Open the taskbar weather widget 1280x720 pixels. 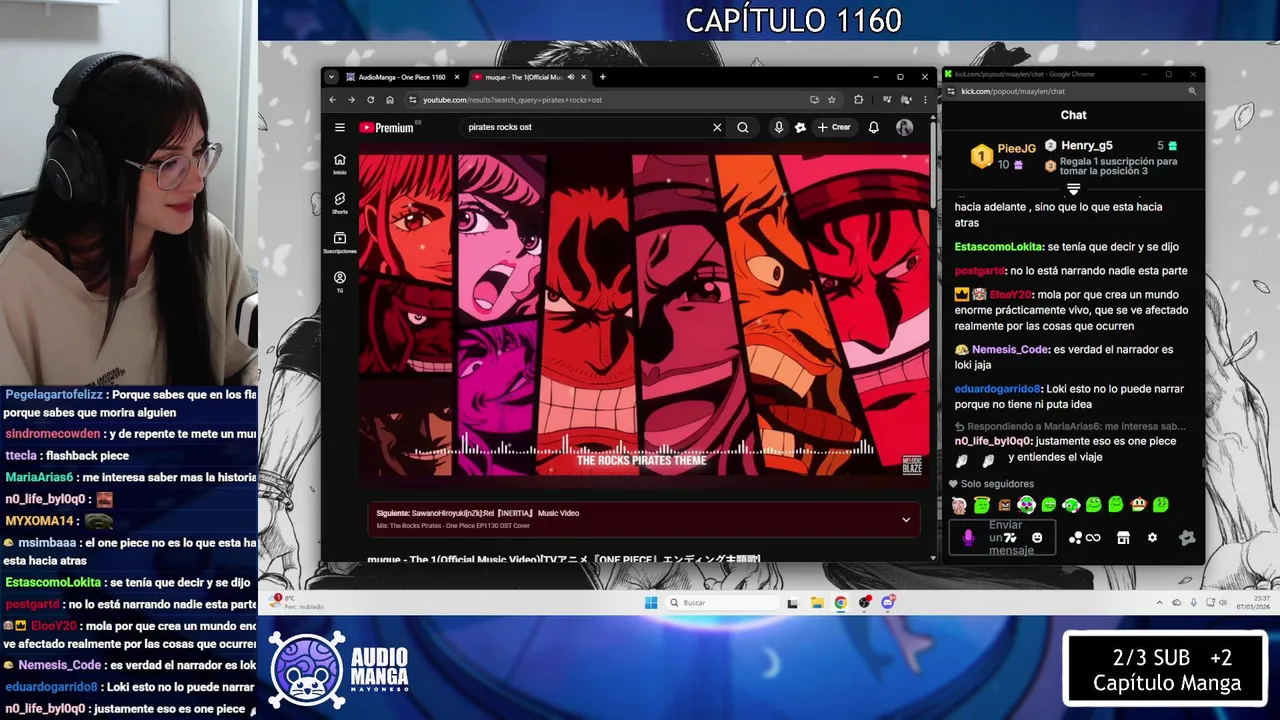tap(297, 602)
